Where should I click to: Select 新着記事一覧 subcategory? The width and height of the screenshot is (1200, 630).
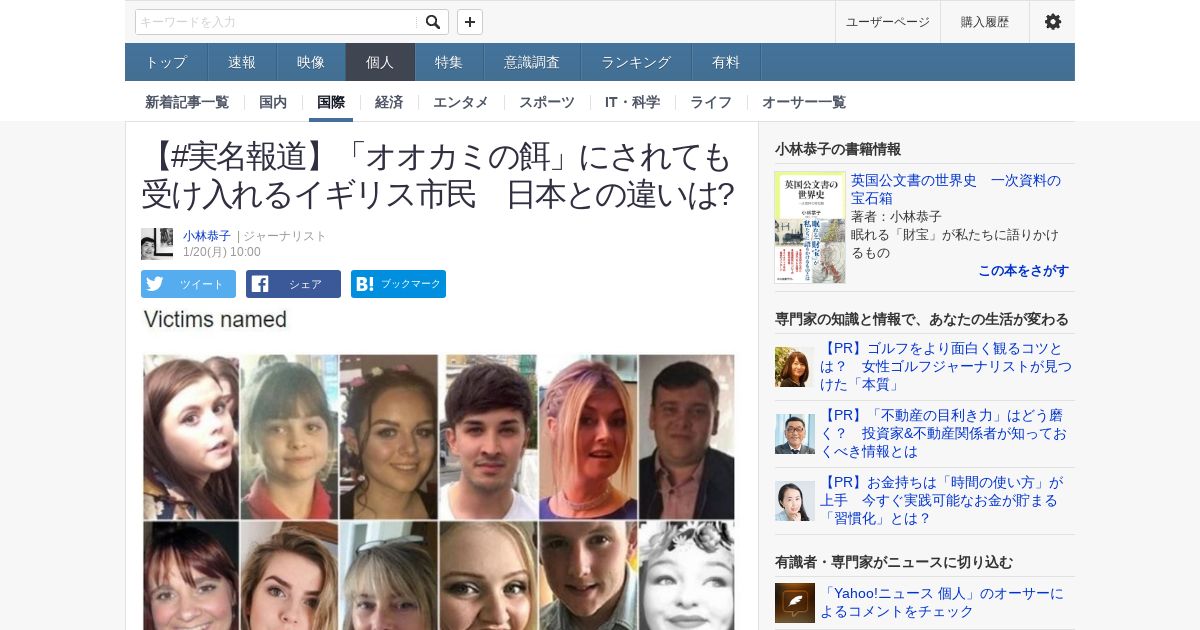tap(187, 102)
